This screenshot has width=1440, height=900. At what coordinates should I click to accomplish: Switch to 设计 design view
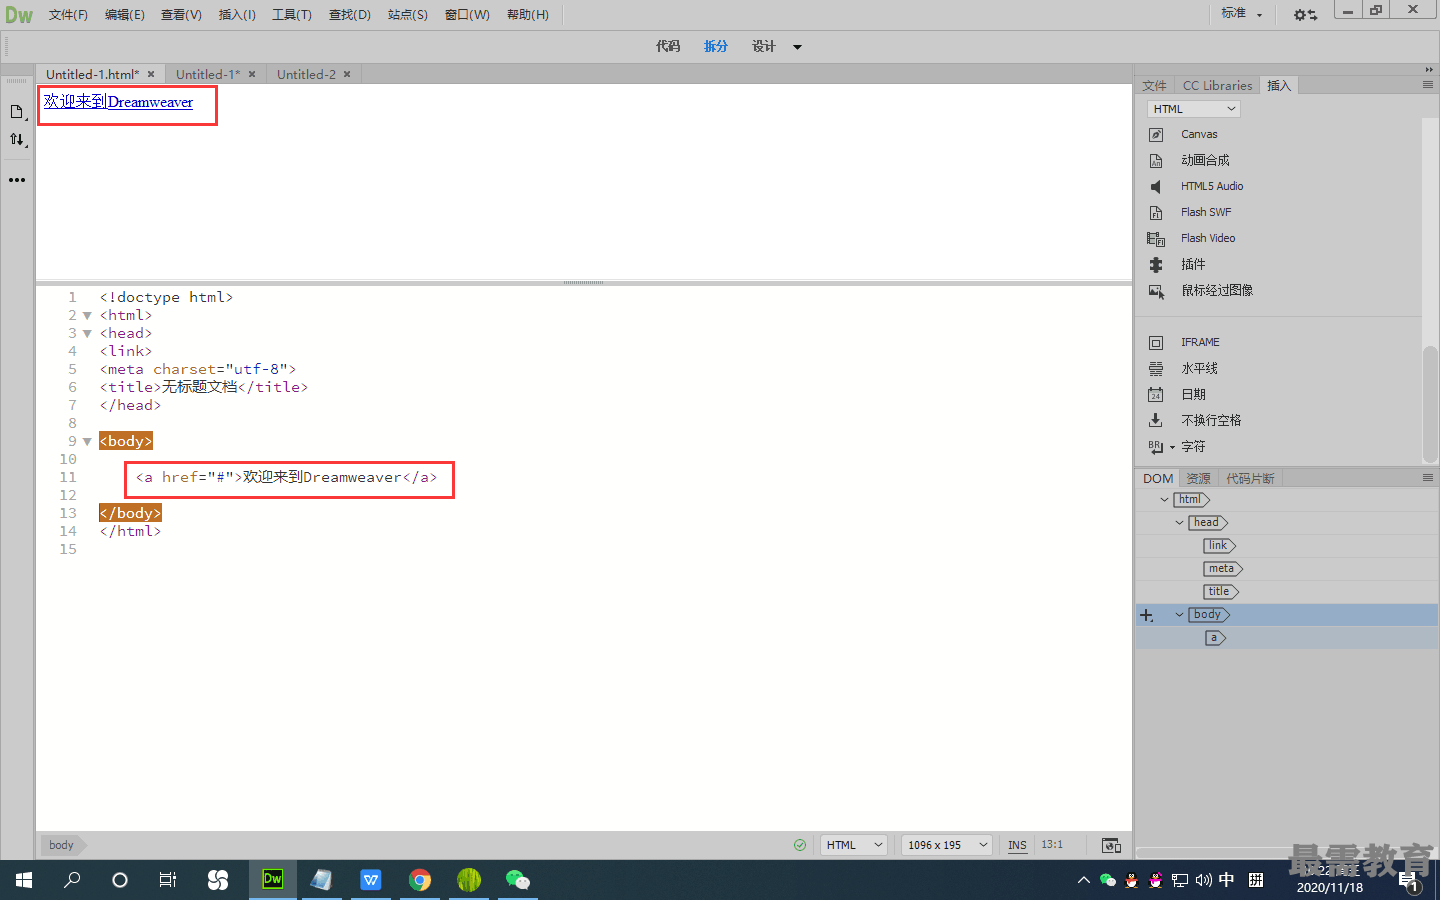[x=764, y=46]
